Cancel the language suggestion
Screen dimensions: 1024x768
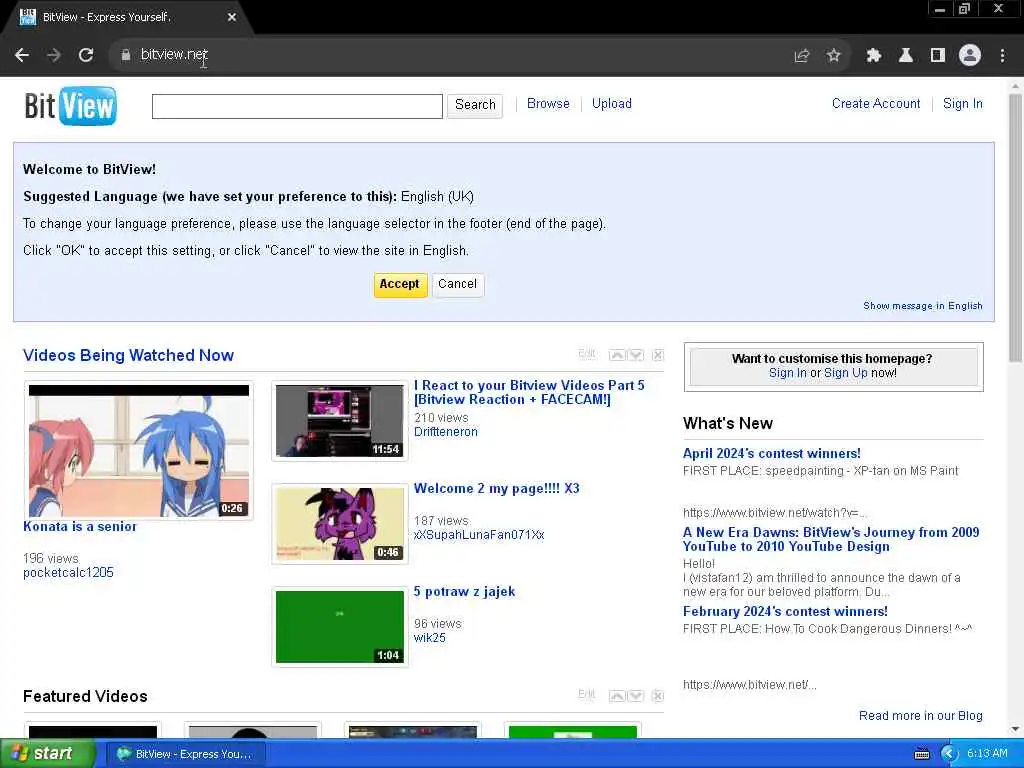coord(458,285)
